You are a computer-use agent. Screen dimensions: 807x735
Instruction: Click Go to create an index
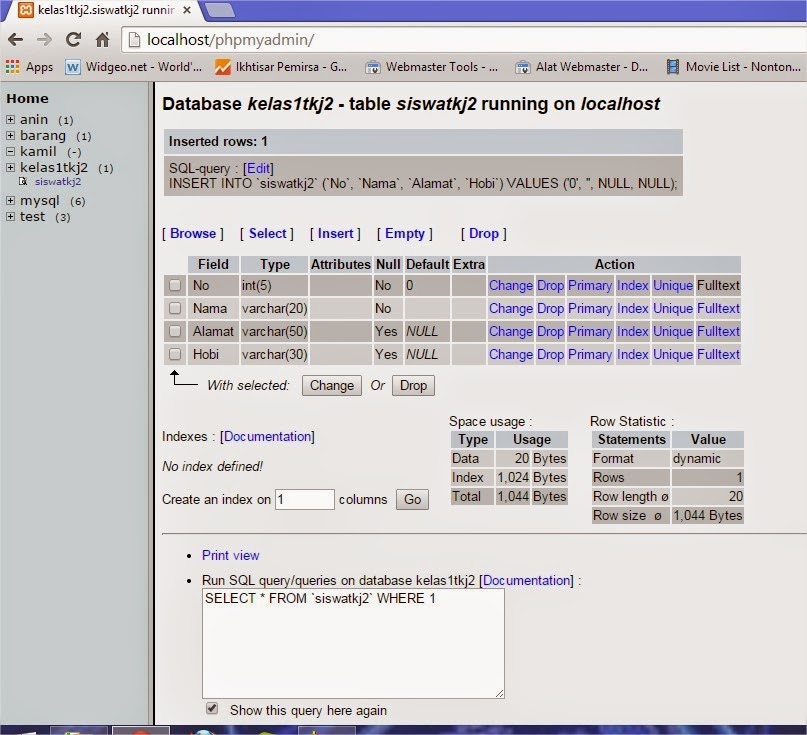(412, 499)
